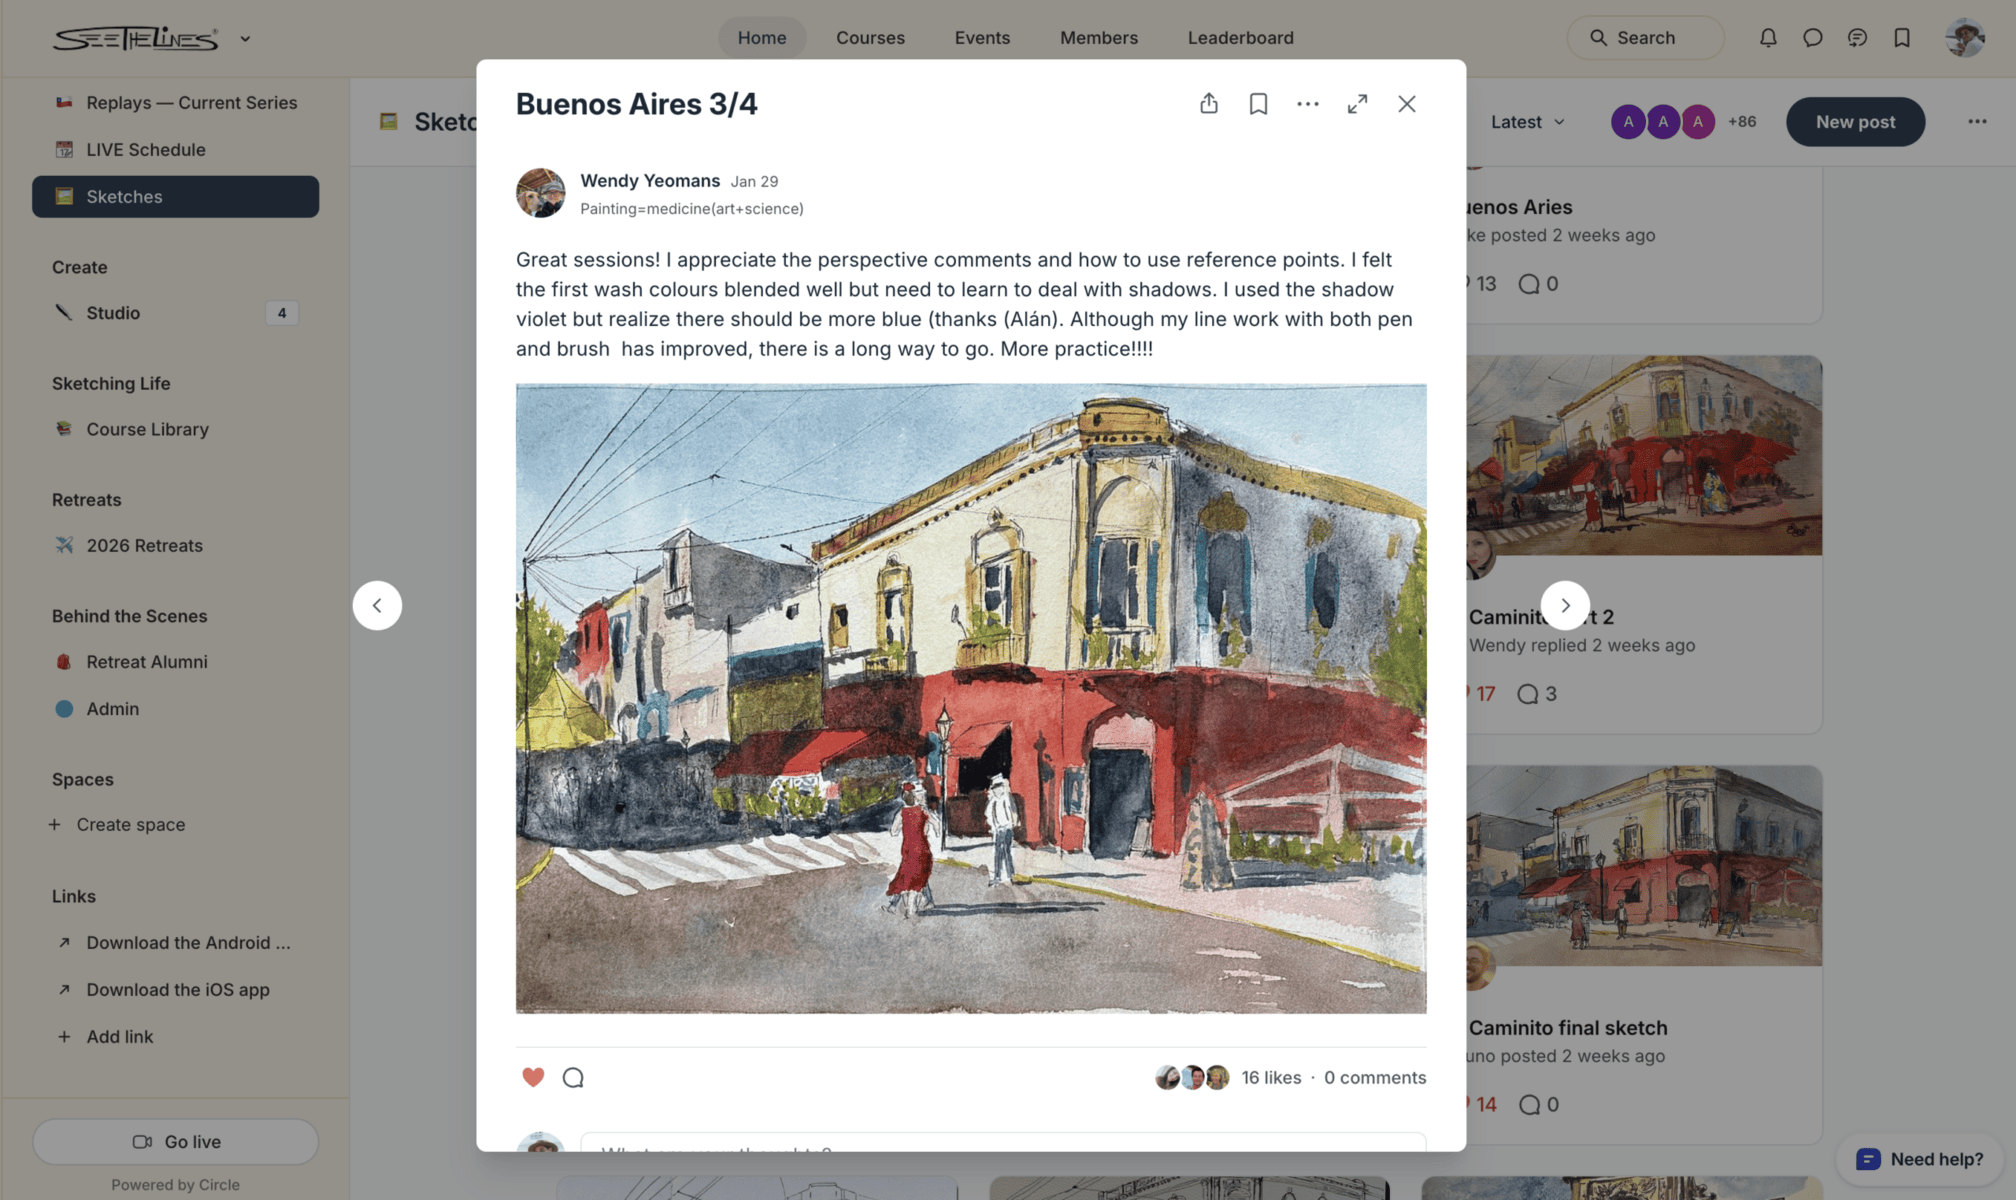The image size is (2016, 1200).
Task: Click the Search field
Action: point(1645,38)
